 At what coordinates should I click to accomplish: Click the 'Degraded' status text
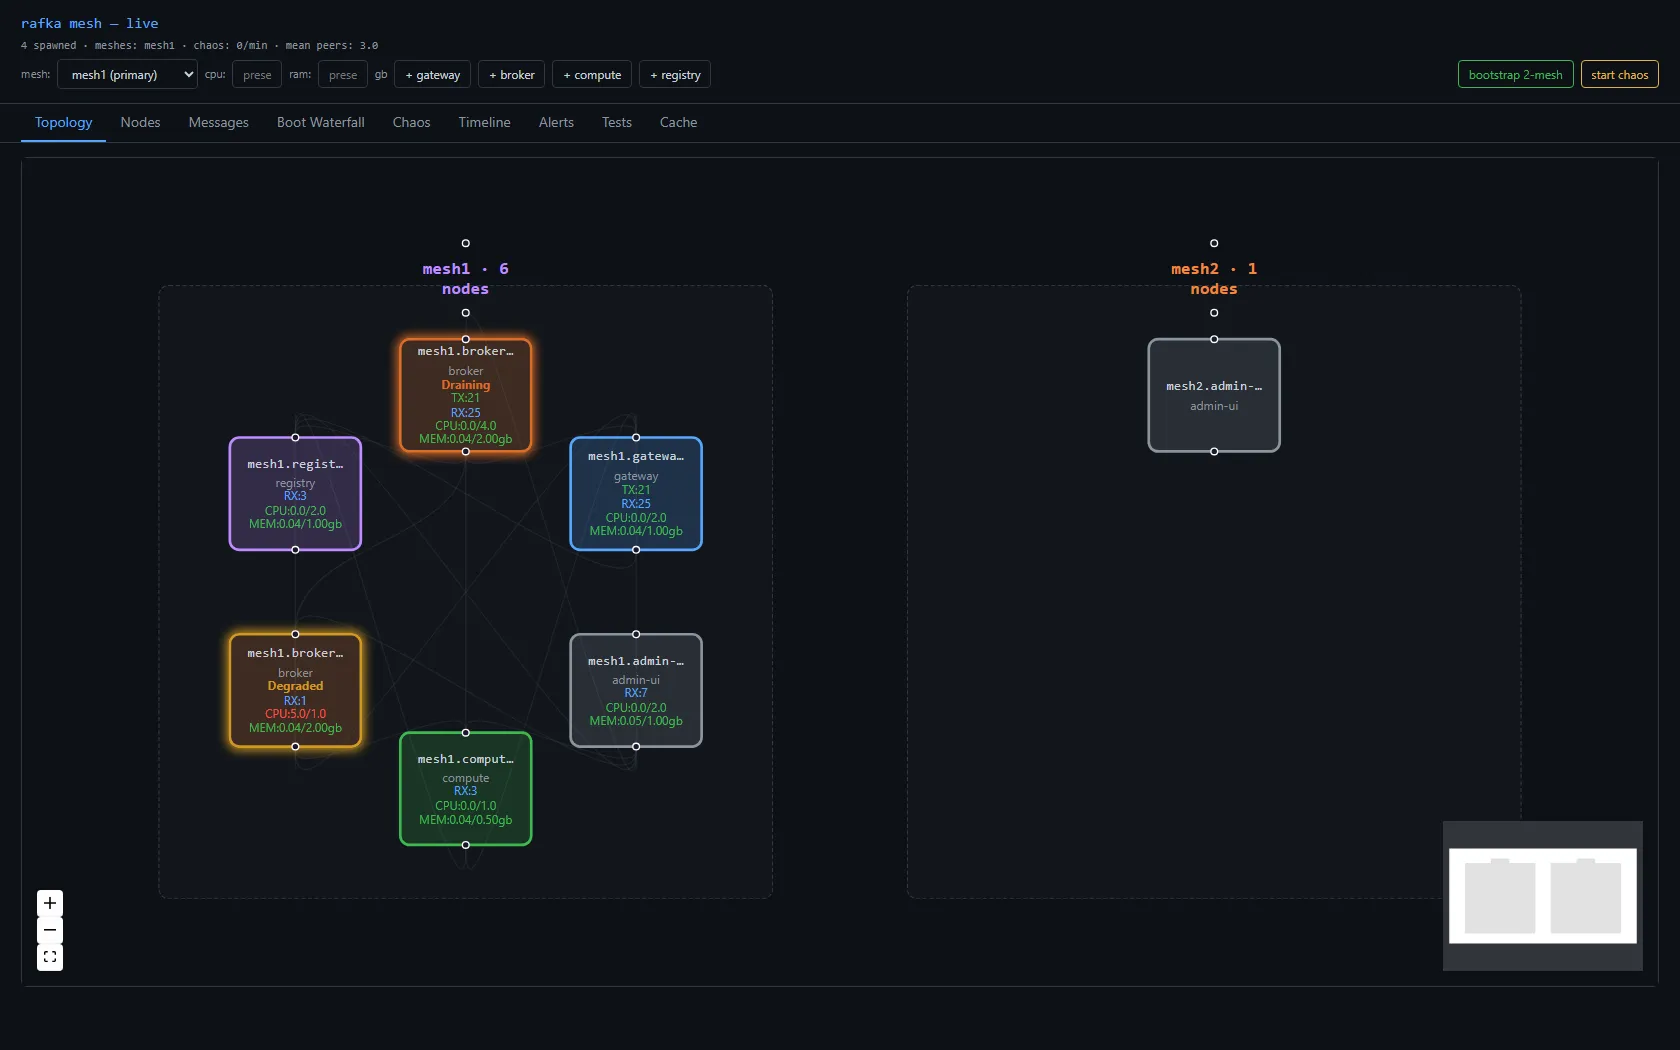point(295,686)
